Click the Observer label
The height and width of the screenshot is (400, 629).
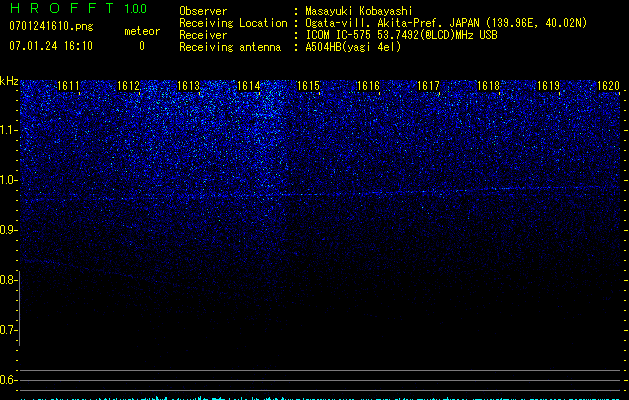[x=203, y=11]
